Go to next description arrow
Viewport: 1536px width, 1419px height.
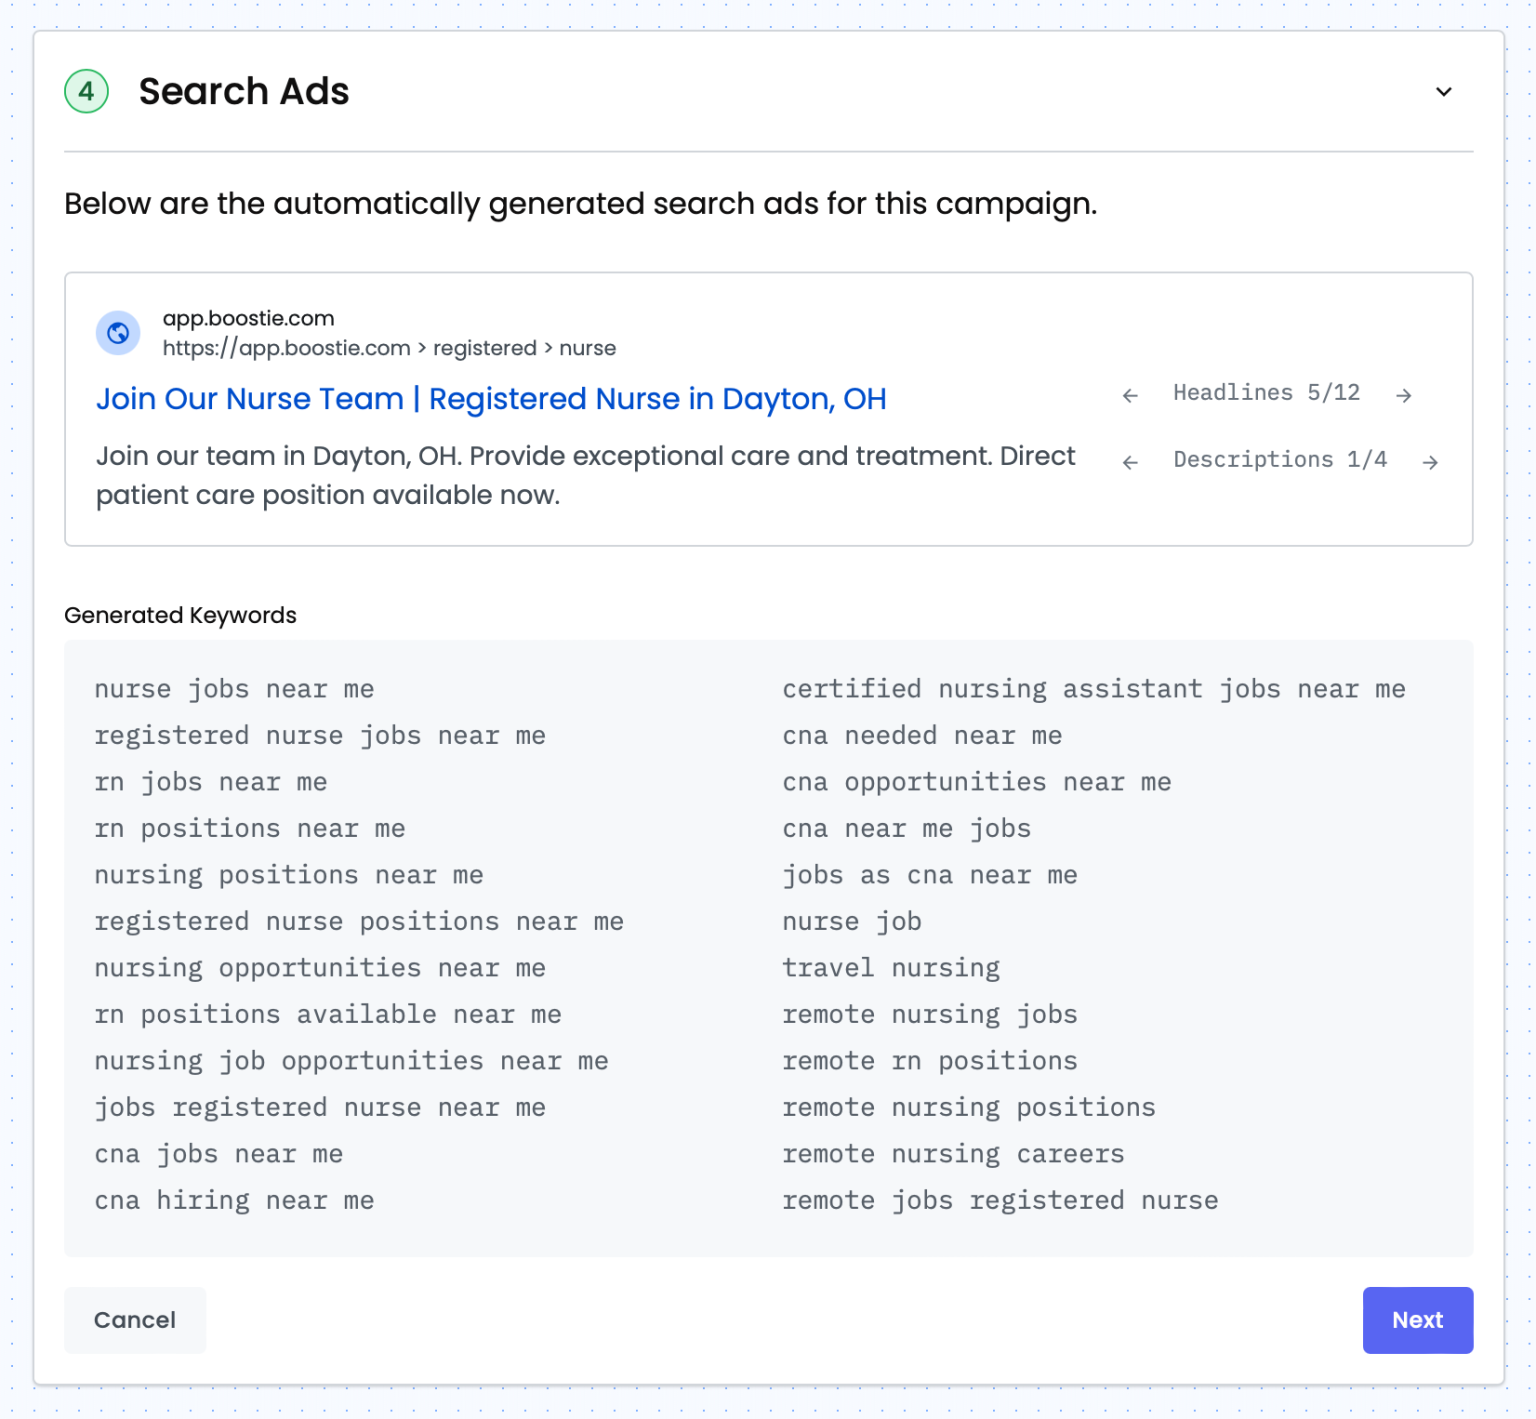[1431, 462]
